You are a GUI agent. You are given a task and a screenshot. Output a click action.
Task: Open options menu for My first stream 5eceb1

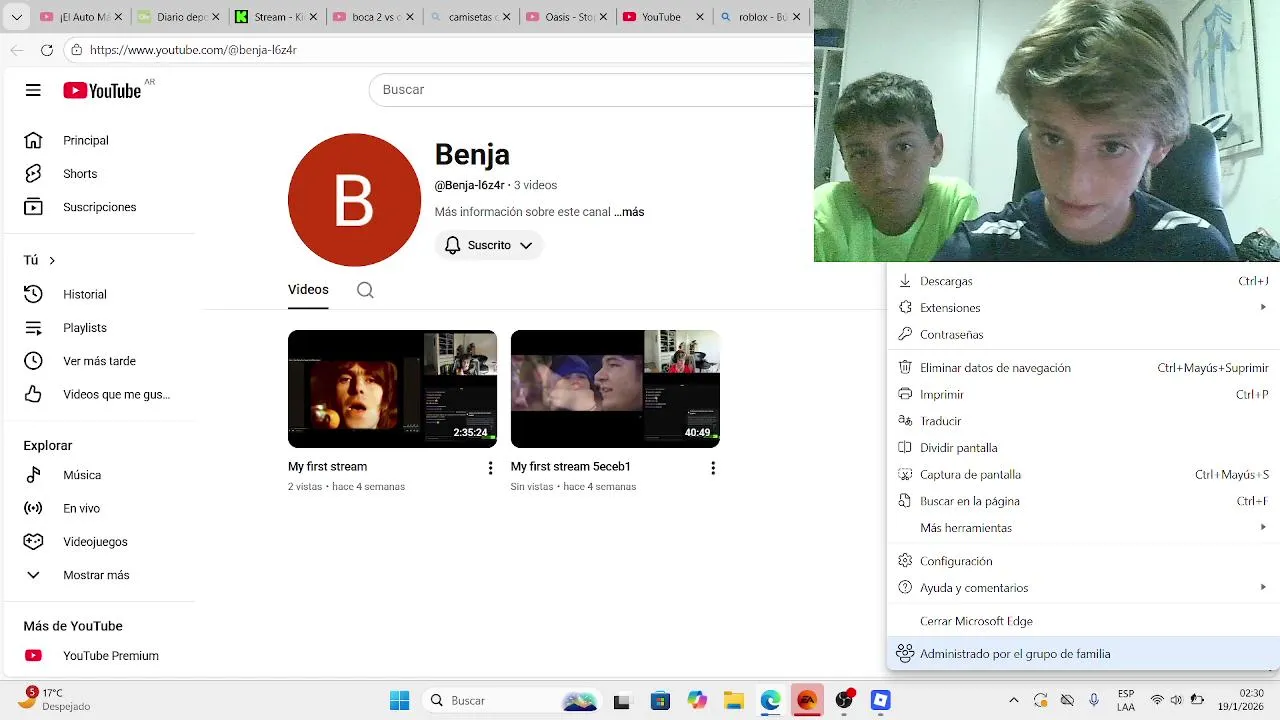point(713,468)
